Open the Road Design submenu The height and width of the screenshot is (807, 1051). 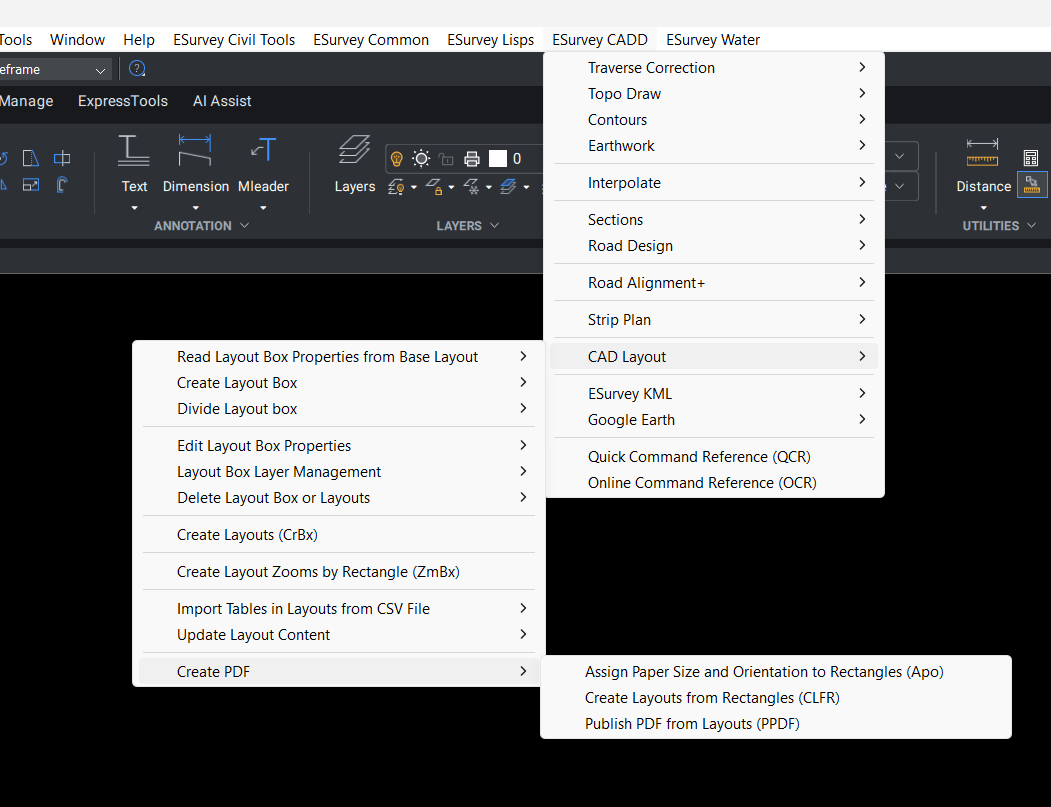[714, 246]
